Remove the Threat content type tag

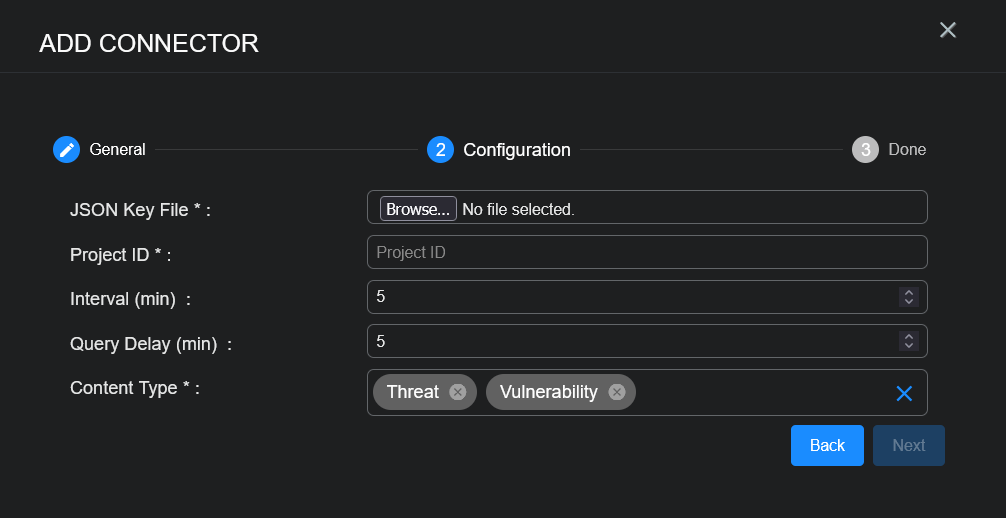457,392
